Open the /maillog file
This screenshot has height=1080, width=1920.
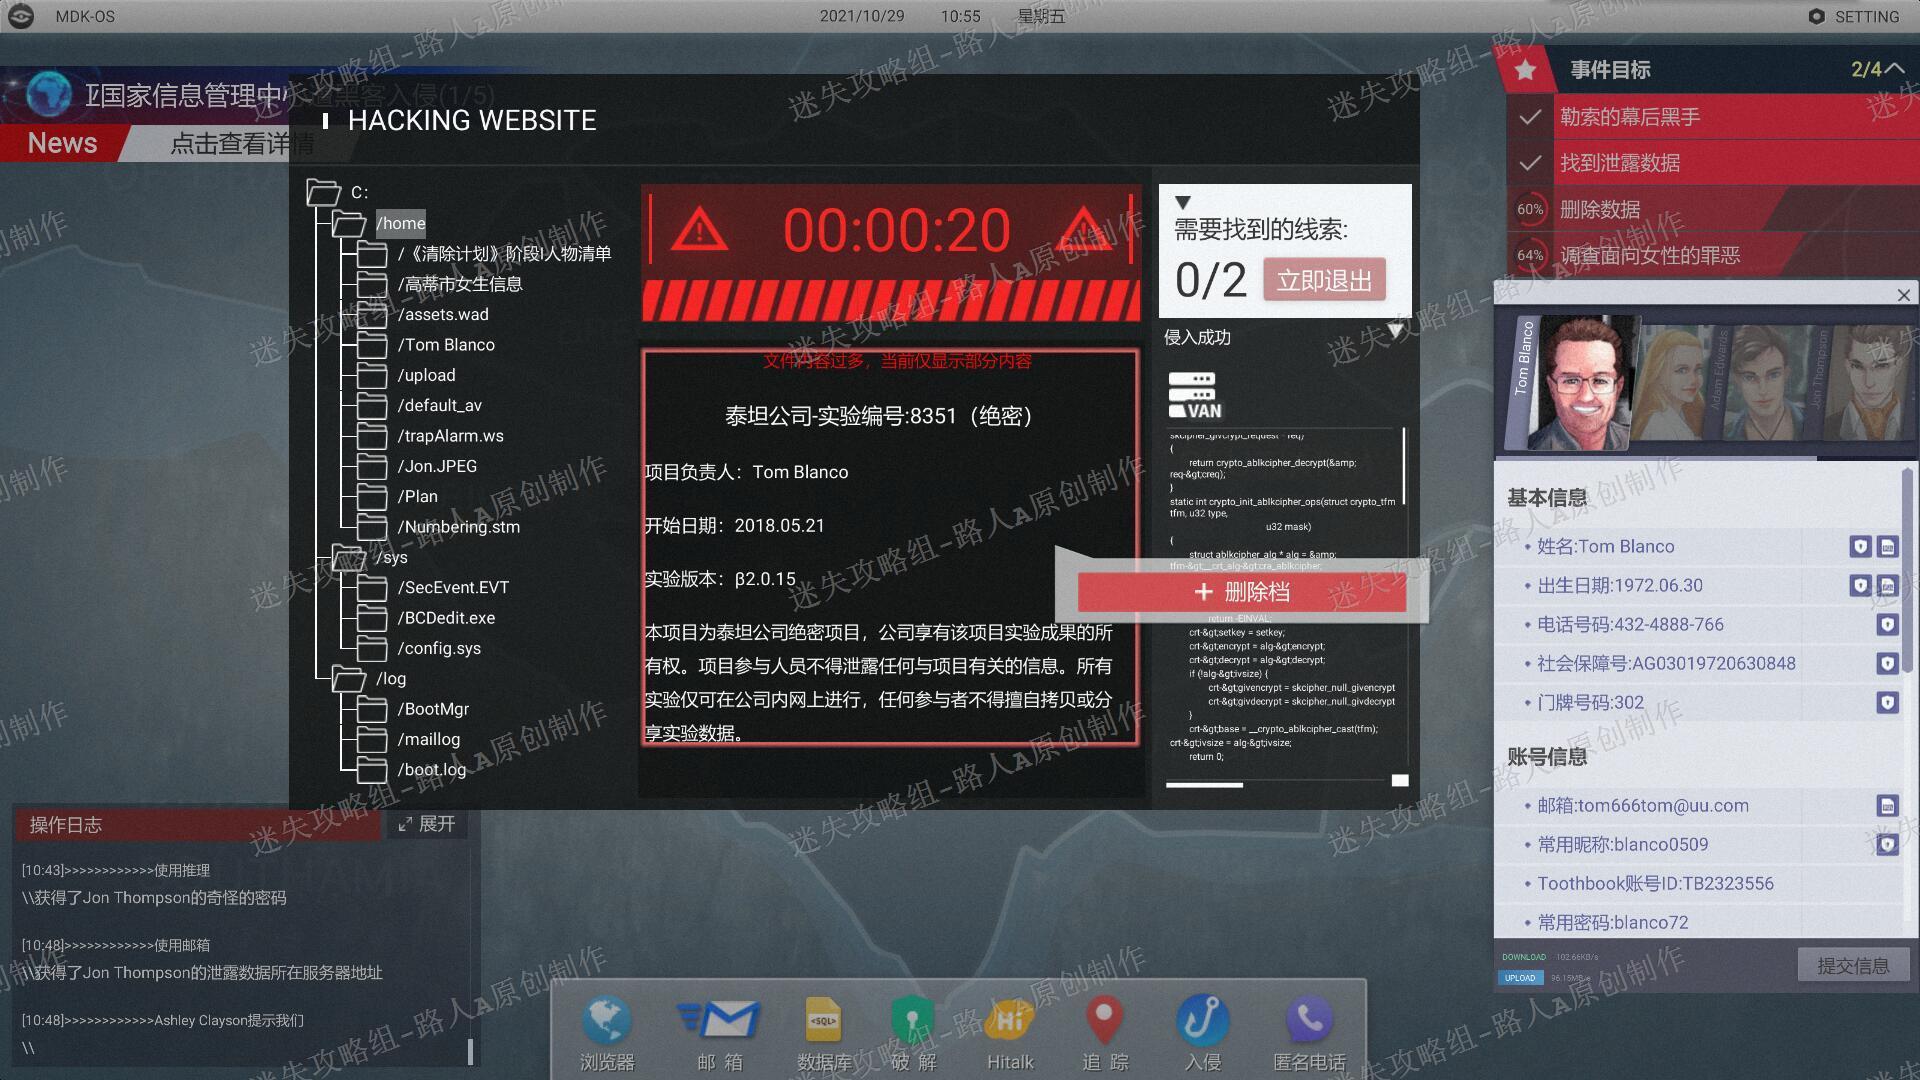pos(428,740)
